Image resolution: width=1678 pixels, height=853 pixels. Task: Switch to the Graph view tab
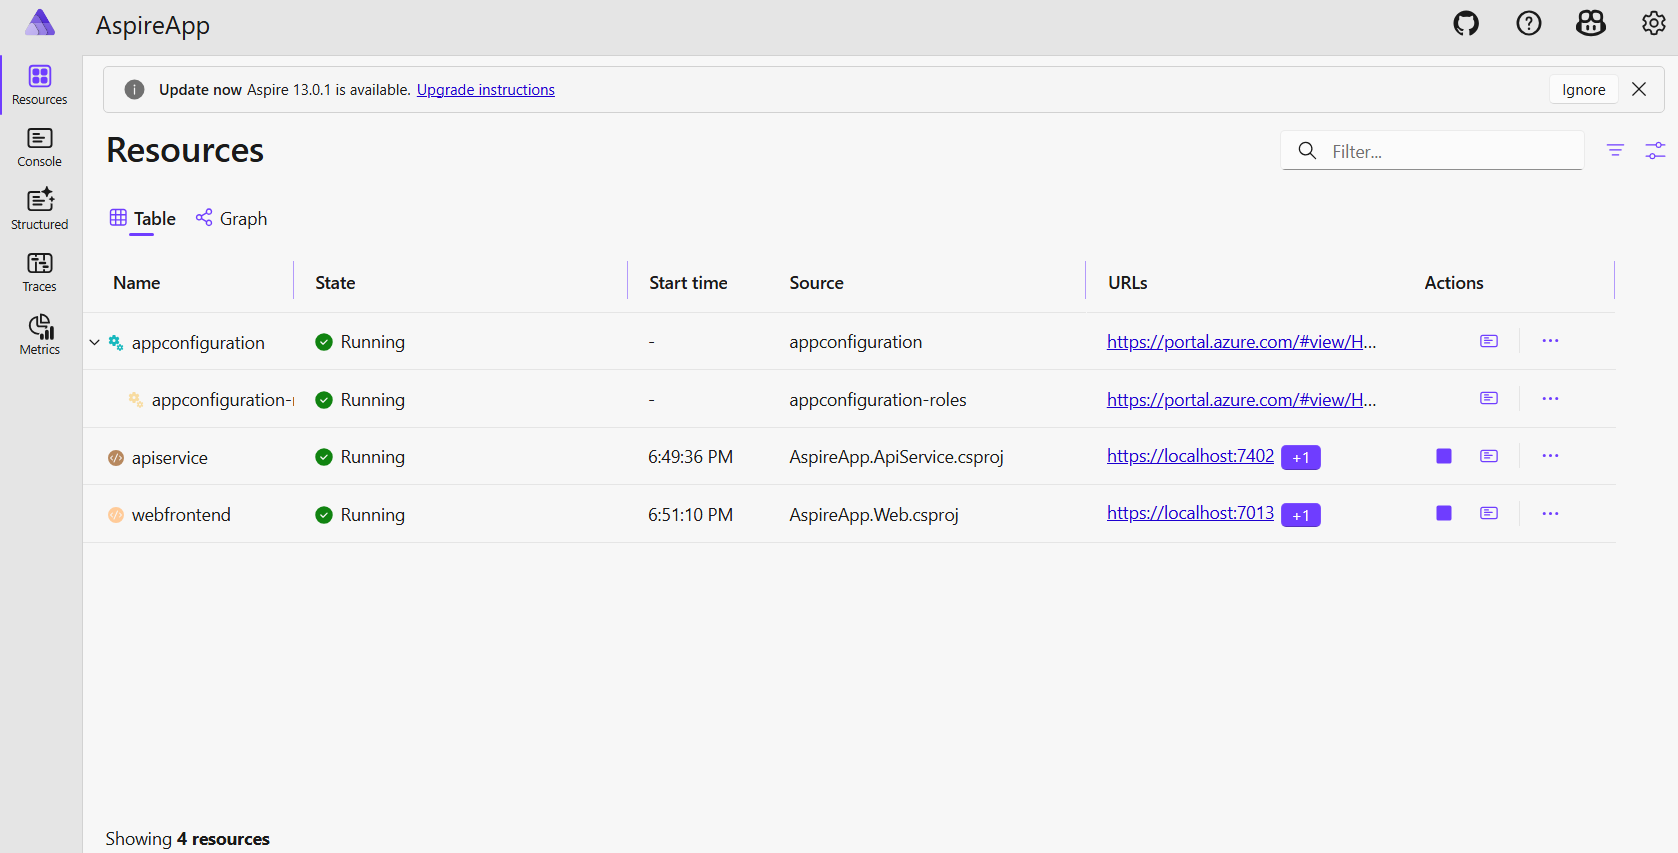click(x=232, y=219)
